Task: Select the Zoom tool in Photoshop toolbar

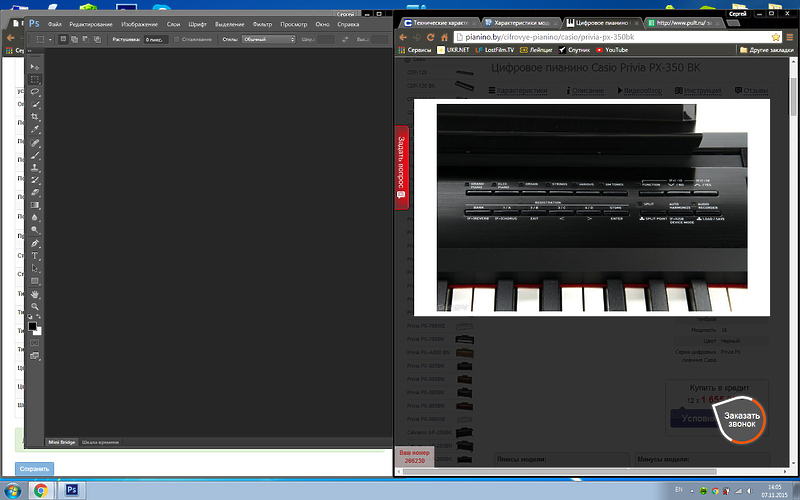Action: [35, 307]
